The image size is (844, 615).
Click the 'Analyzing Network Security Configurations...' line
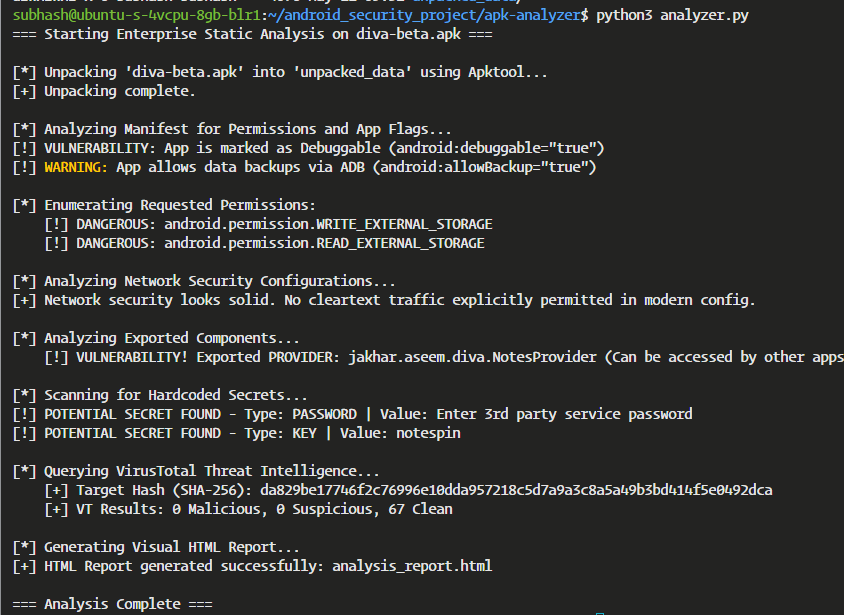tap(204, 281)
